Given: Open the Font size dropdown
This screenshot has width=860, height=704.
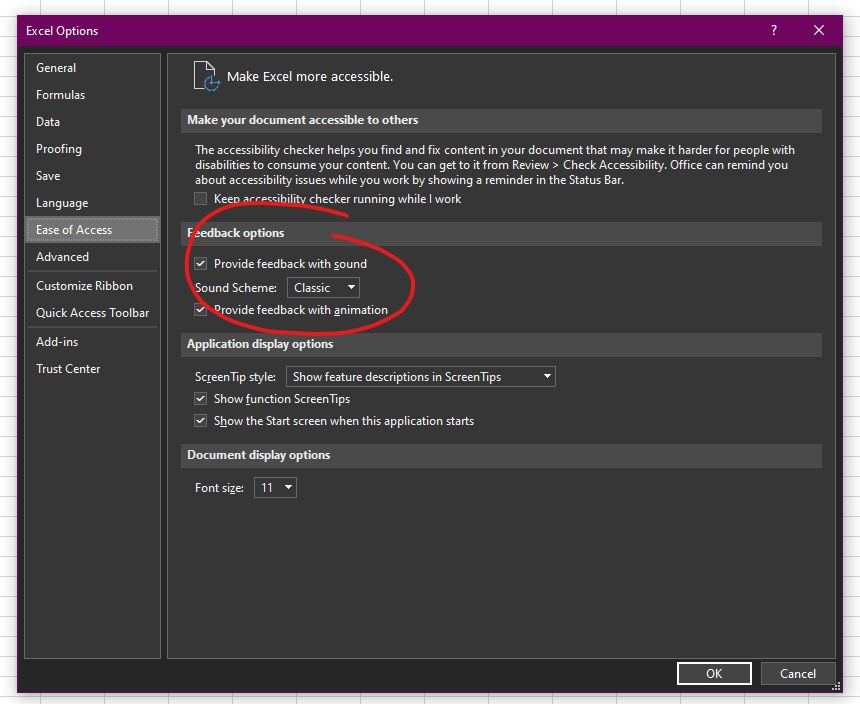Looking at the screenshot, I should tap(275, 487).
